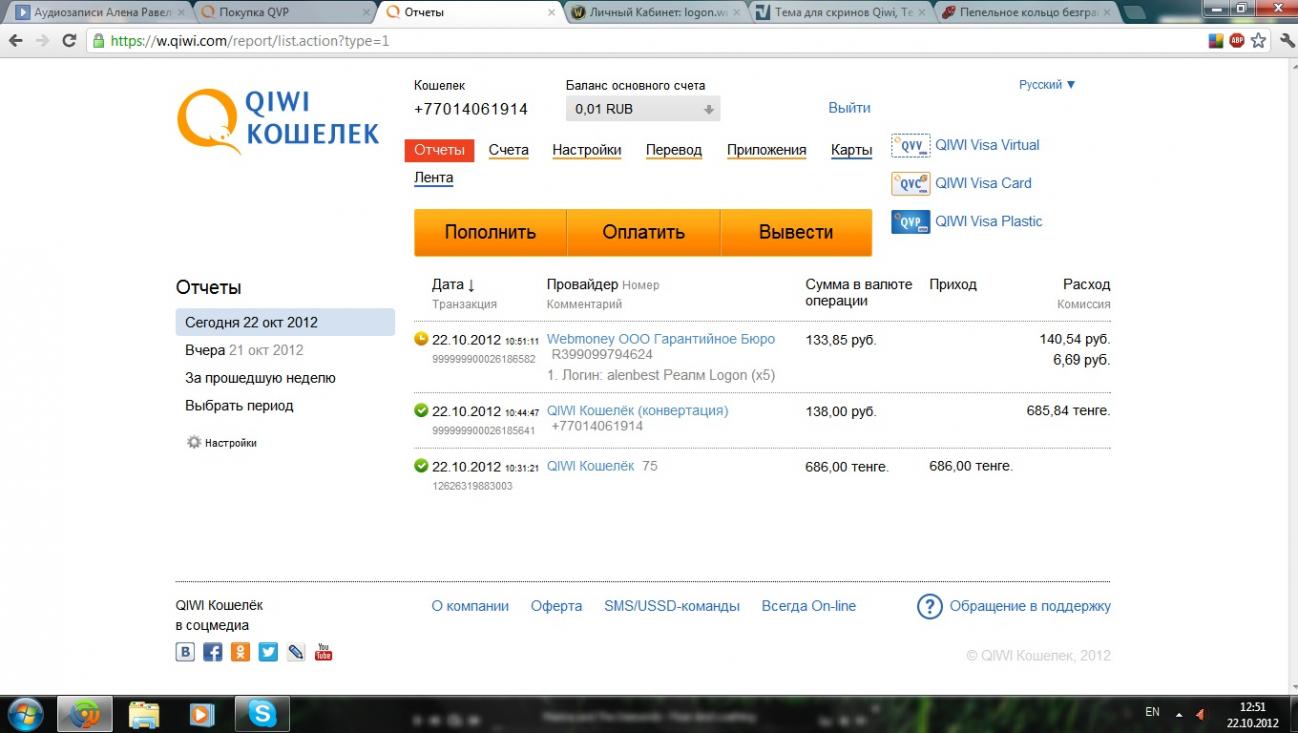Click the settings gear in reports sidebar
The height and width of the screenshot is (733, 1298).
194,442
